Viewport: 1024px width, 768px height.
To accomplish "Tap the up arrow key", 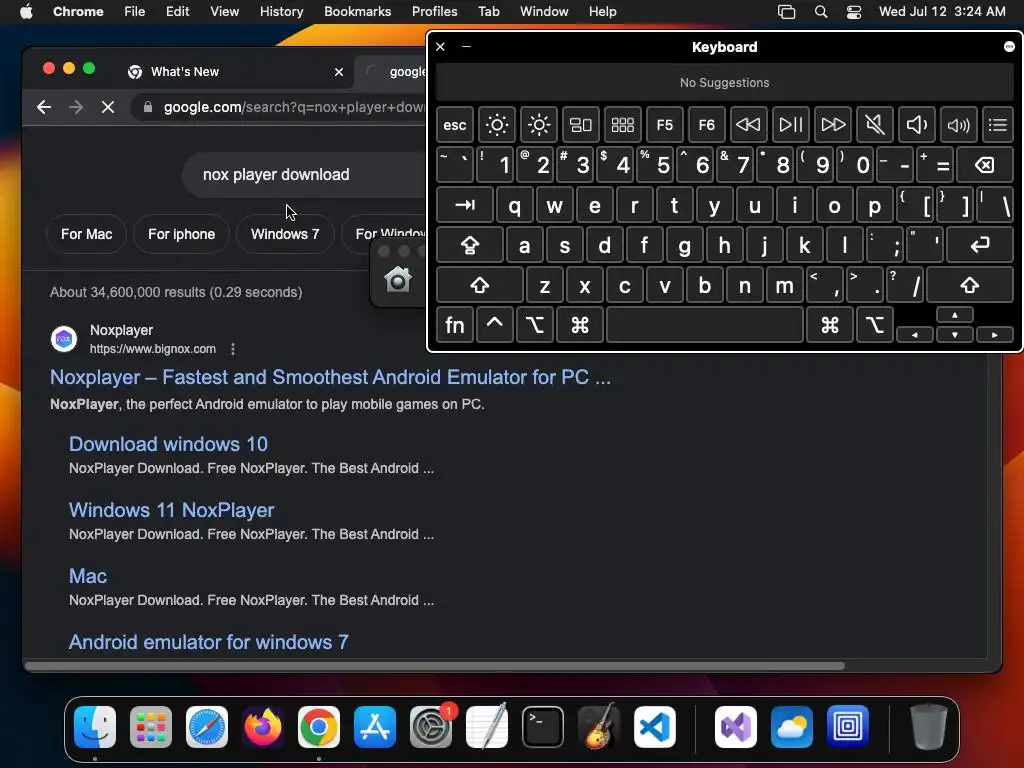I will coord(955,315).
